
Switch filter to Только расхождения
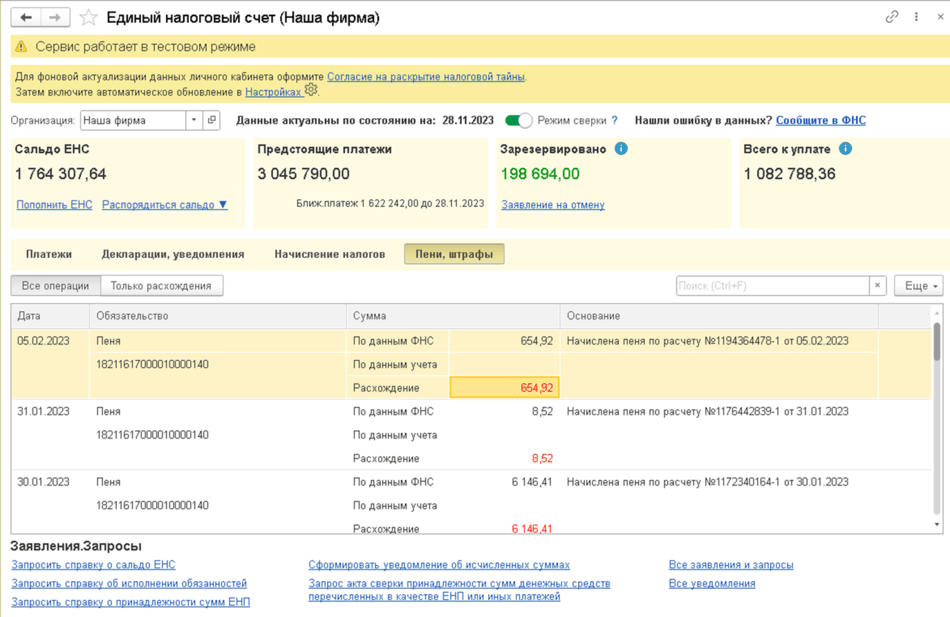pyautogui.click(x=161, y=286)
